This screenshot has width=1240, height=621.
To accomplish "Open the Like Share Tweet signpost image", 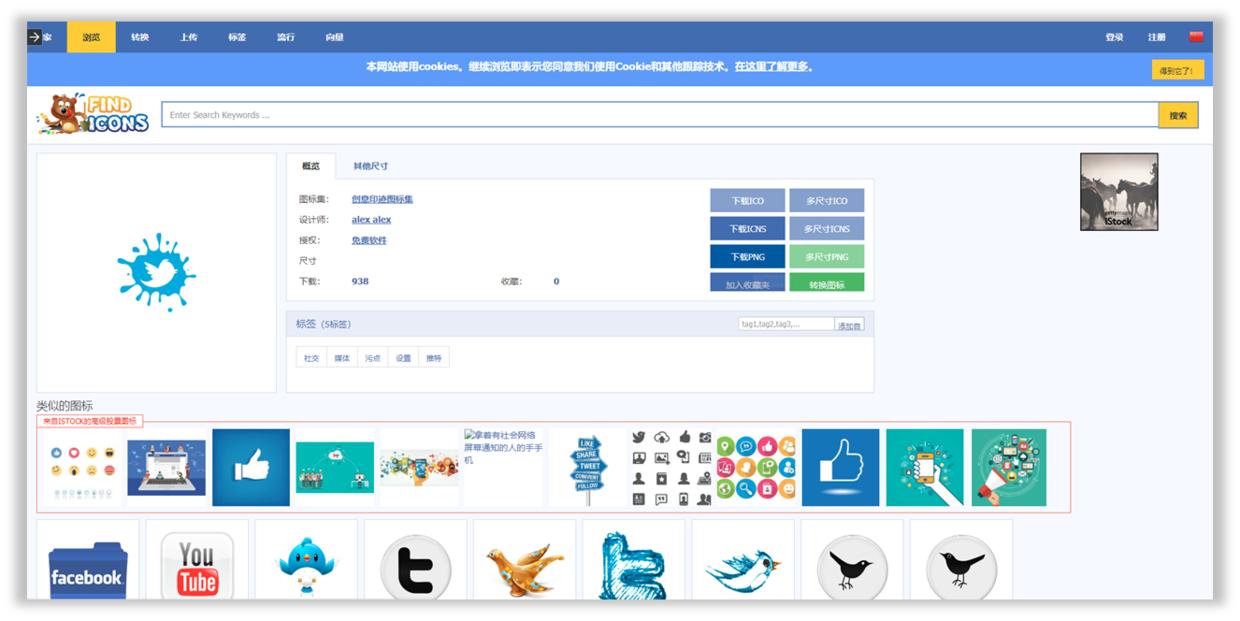I will [587, 466].
